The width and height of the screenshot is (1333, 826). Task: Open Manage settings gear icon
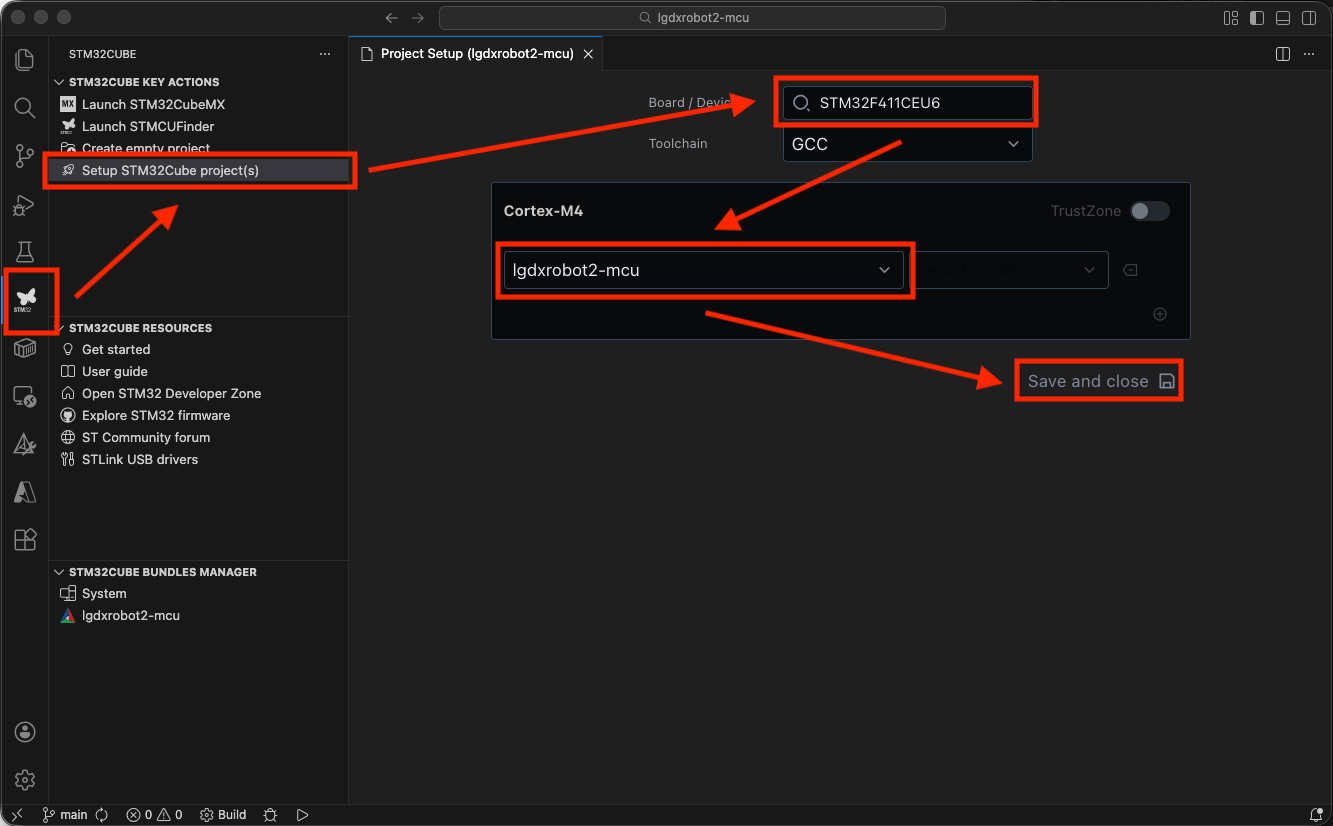coord(25,780)
